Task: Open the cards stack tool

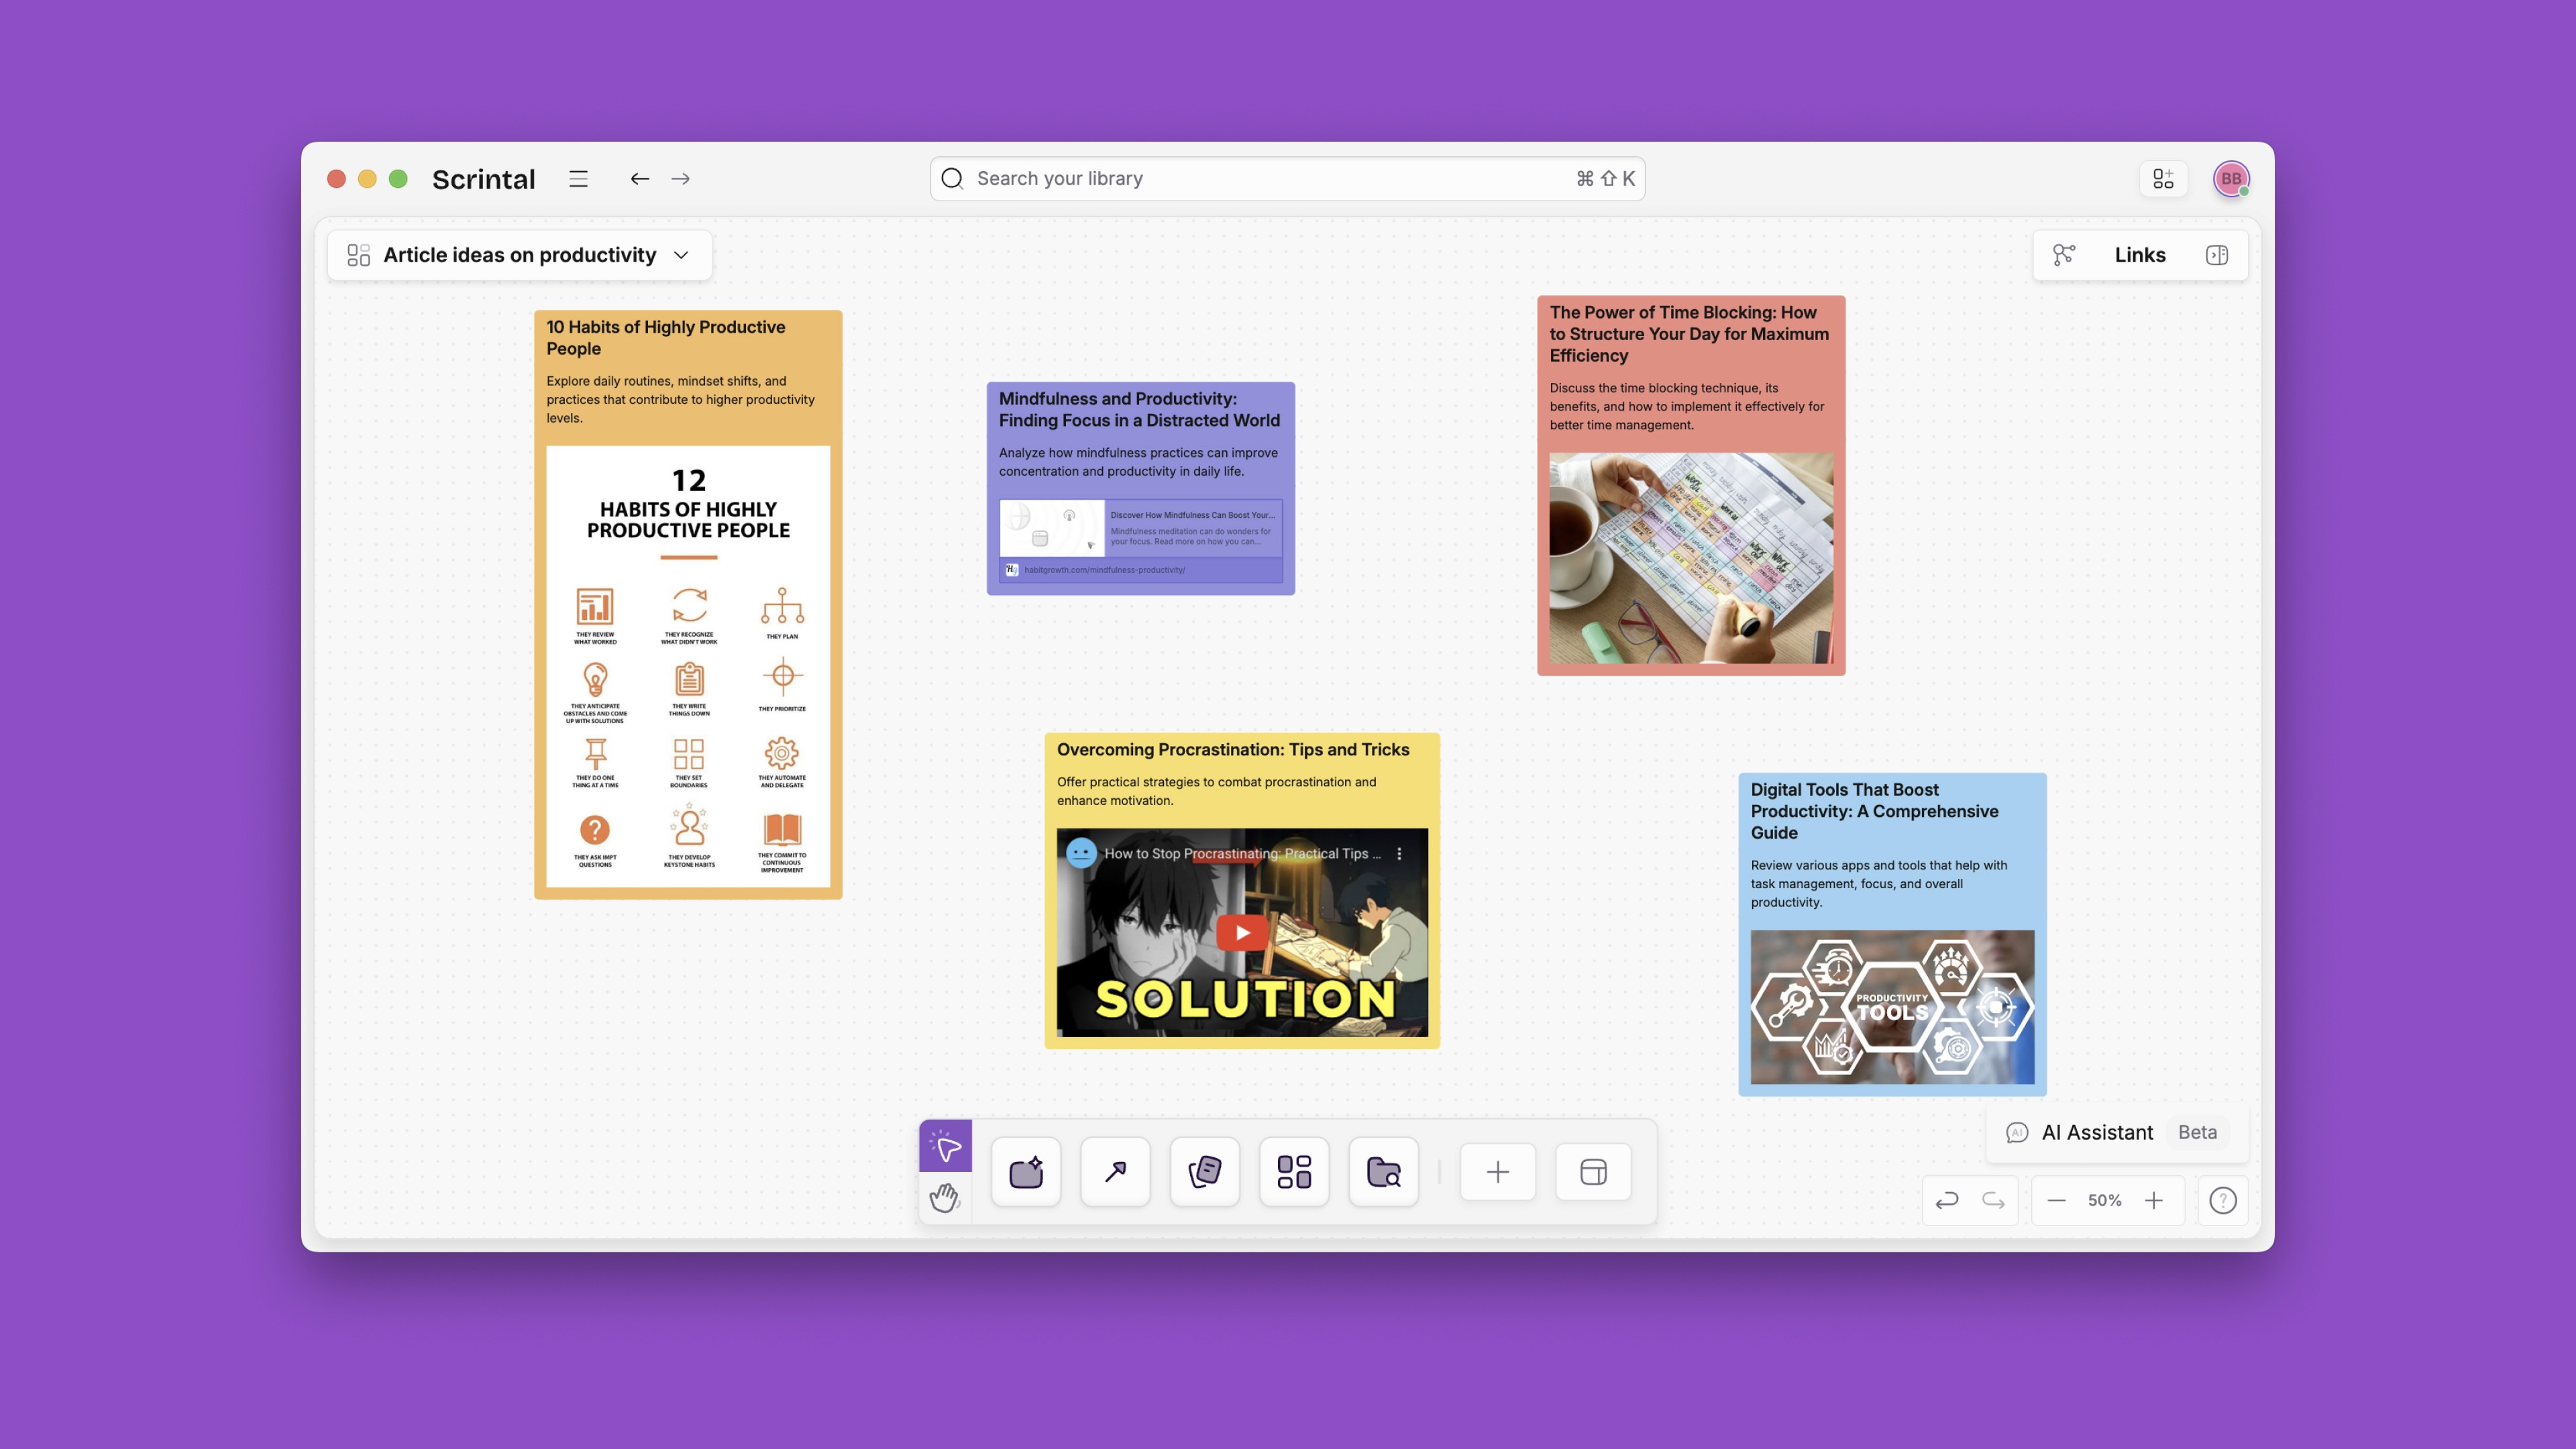Action: tap(1205, 1172)
